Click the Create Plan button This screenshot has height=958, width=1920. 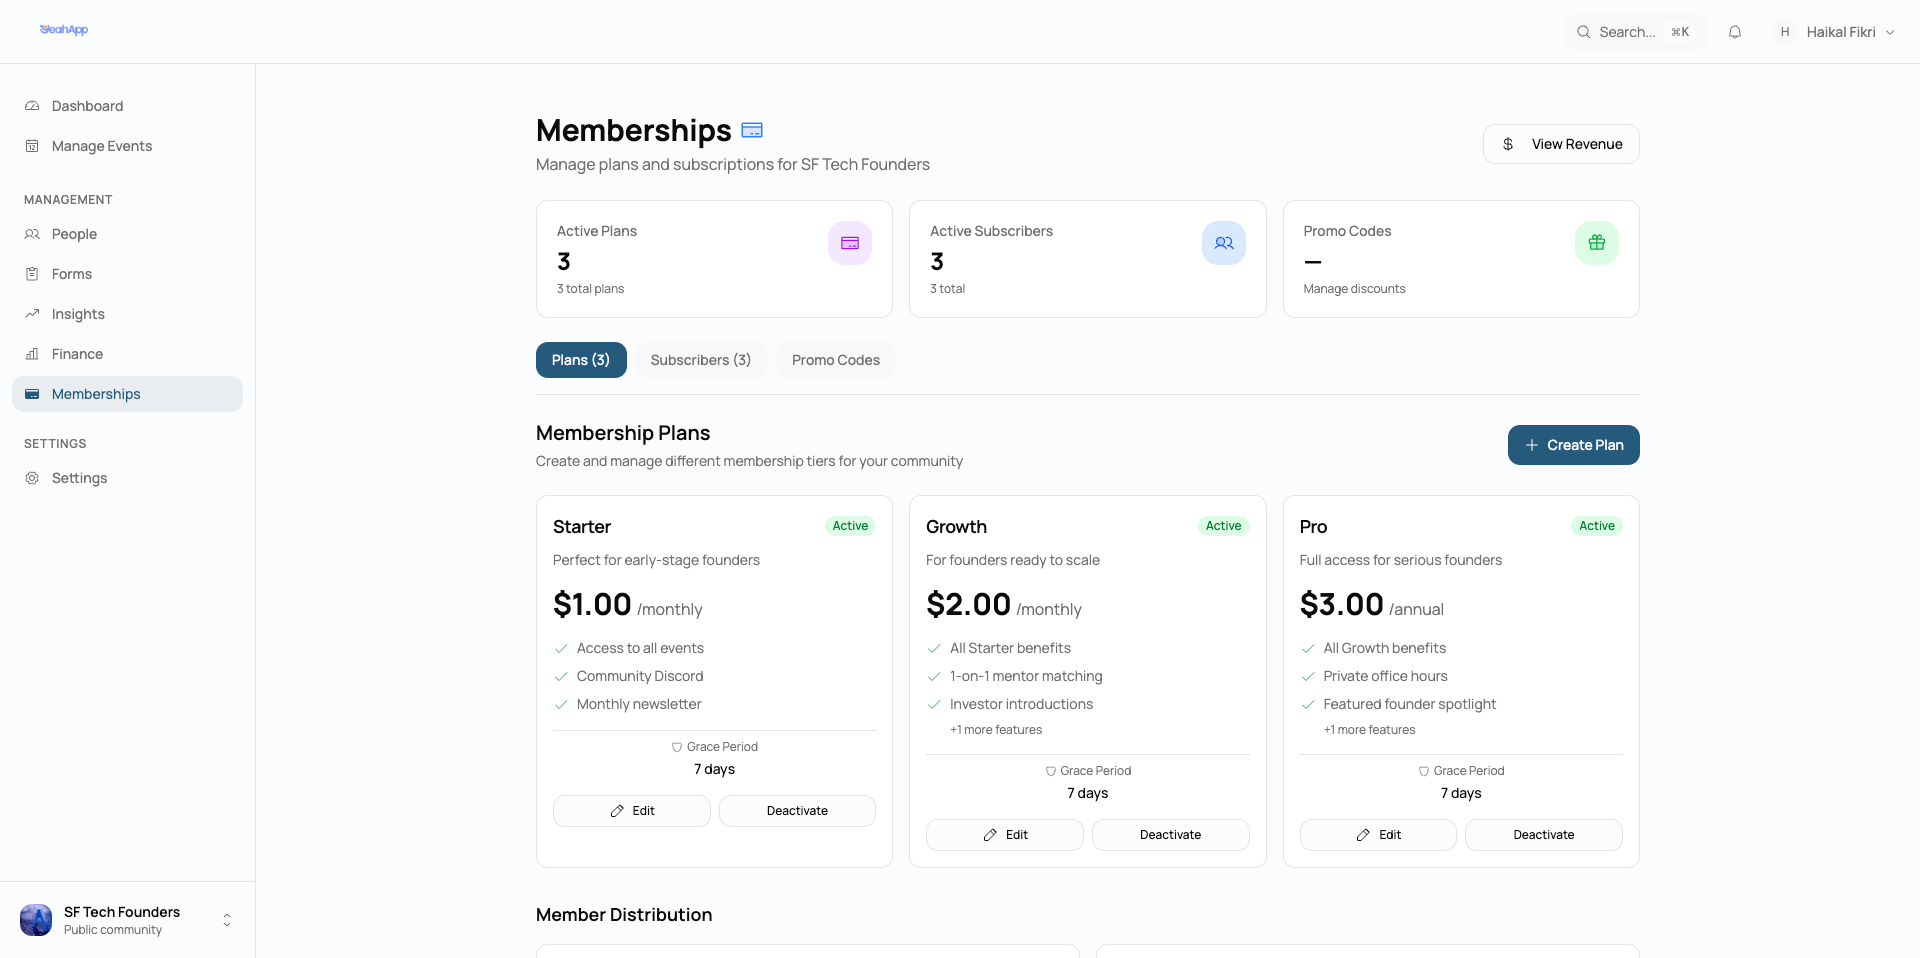click(x=1573, y=445)
